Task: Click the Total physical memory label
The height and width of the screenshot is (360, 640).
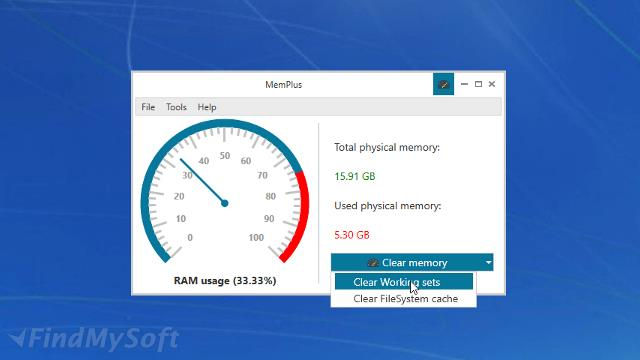Action: [x=387, y=147]
